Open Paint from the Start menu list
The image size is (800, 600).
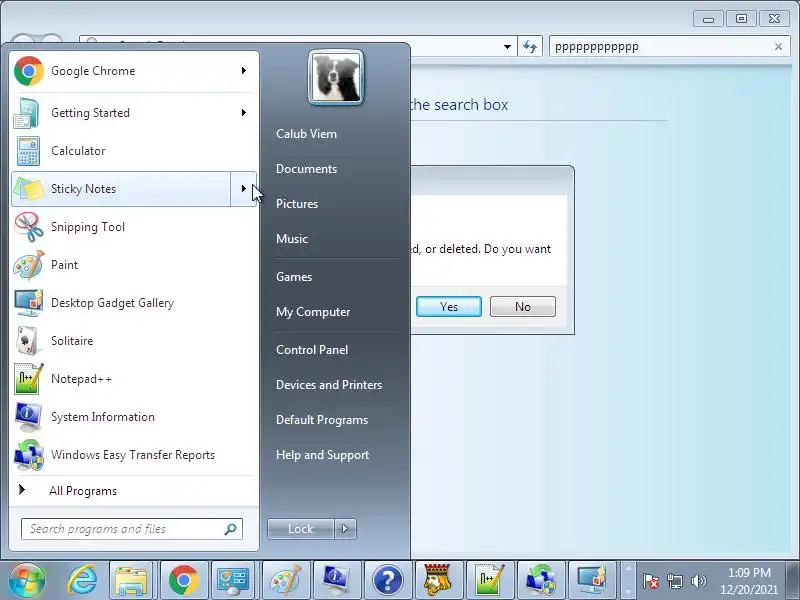pos(133,265)
